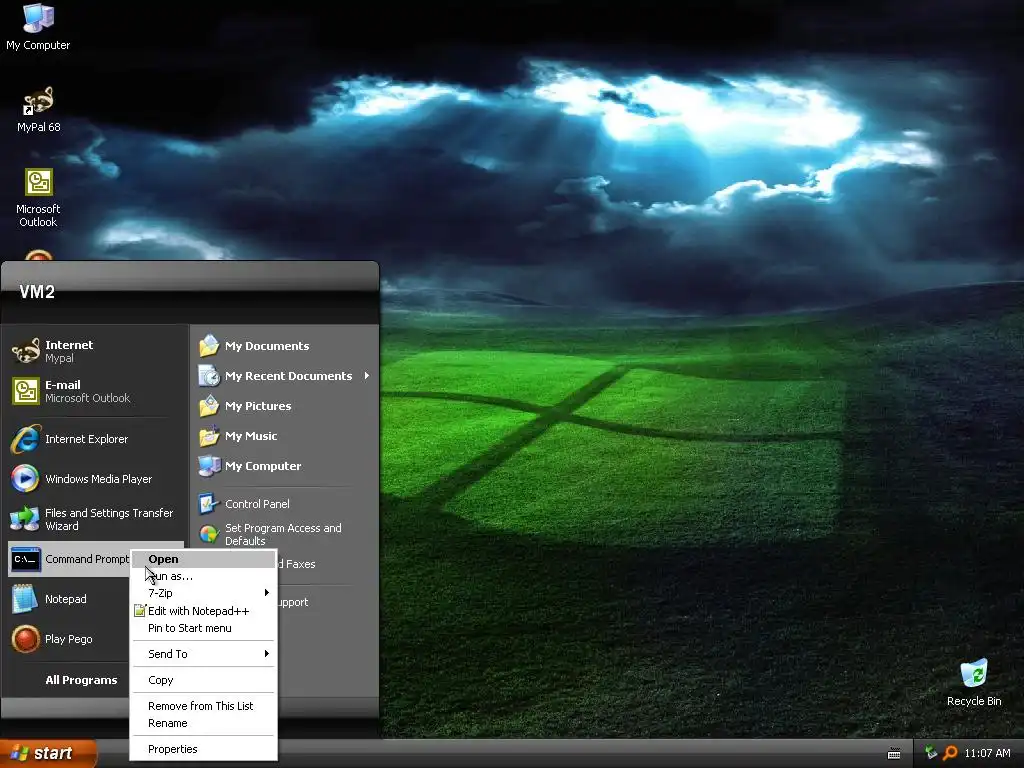Open My Pictures folder
This screenshot has width=1024, height=768.
coord(285,406)
